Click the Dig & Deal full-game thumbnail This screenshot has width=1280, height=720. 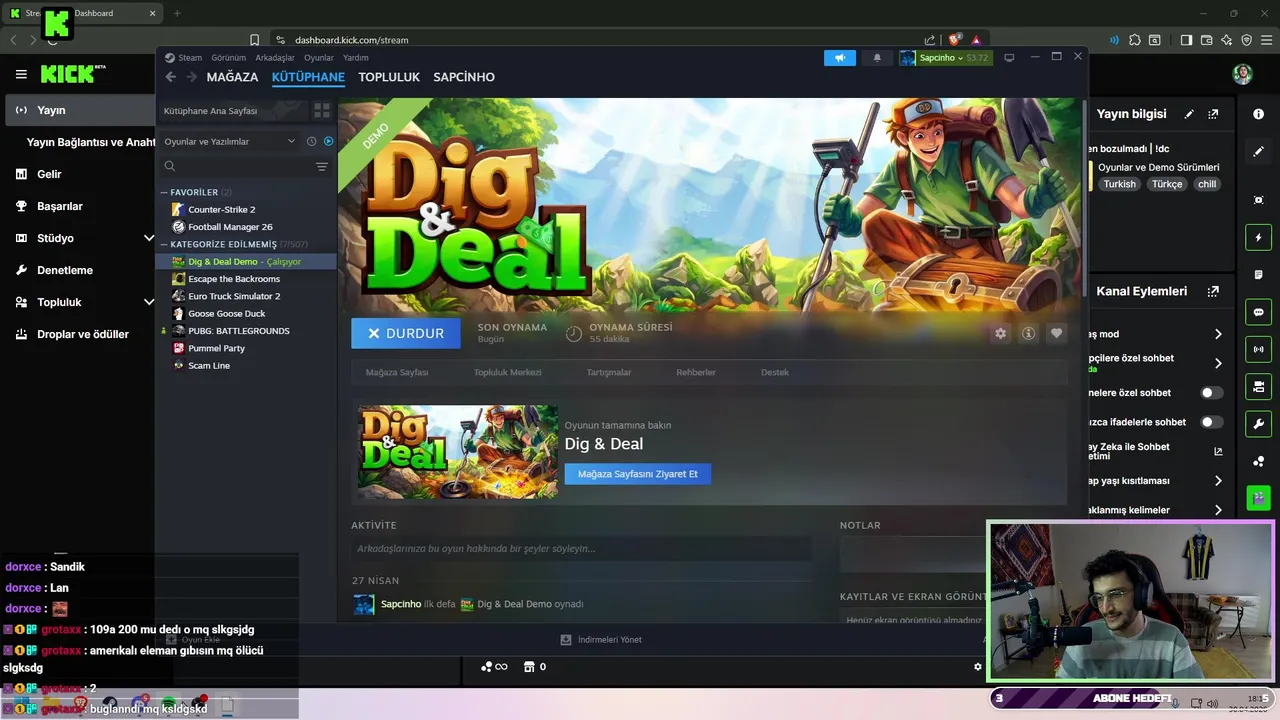pyautogui.click(x=458, y=452)
